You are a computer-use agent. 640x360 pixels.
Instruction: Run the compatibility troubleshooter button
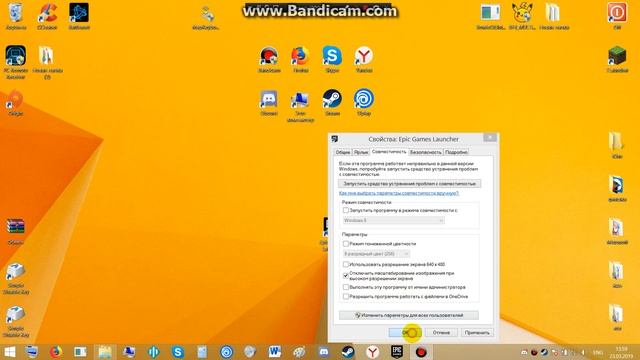(x=409, y=184)
